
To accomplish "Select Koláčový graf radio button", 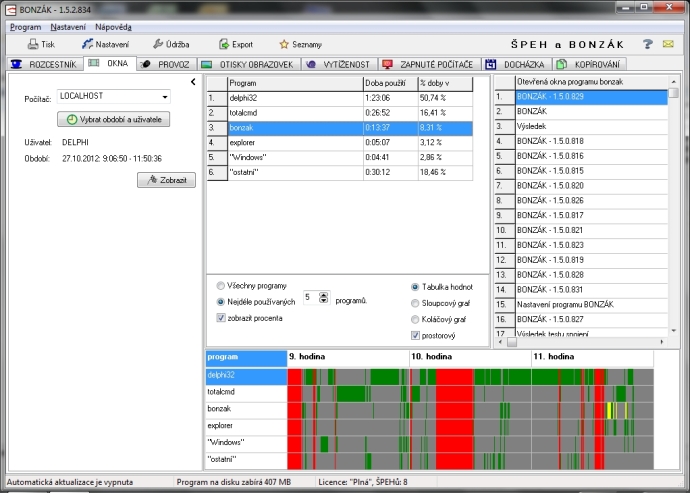I will 415,319.
